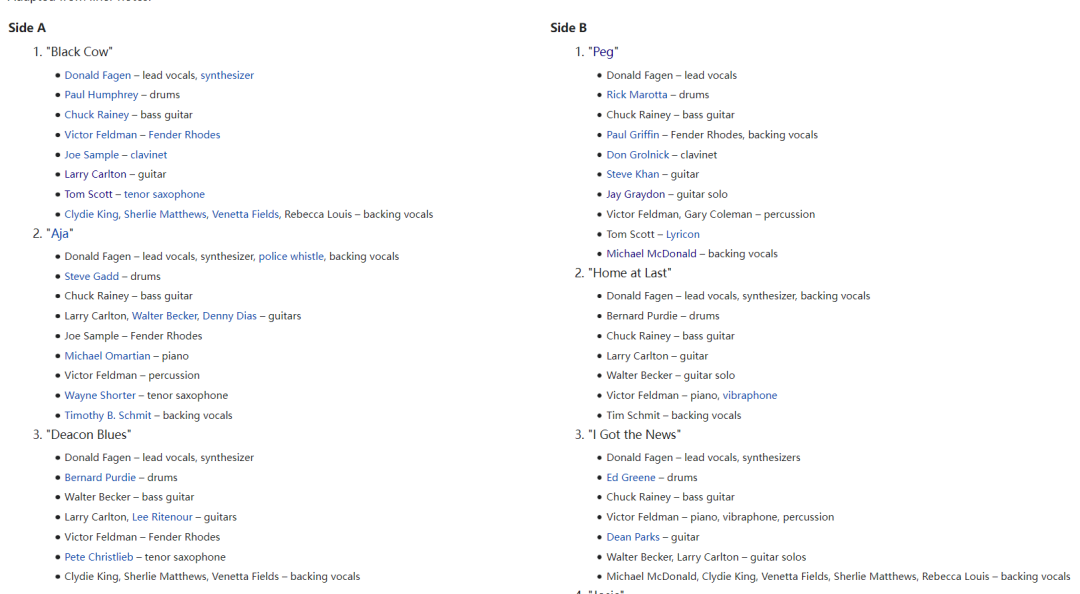Open the Joe Sample link under Black Cow
Screen dimensions: 1080x594
coord(92,154)
